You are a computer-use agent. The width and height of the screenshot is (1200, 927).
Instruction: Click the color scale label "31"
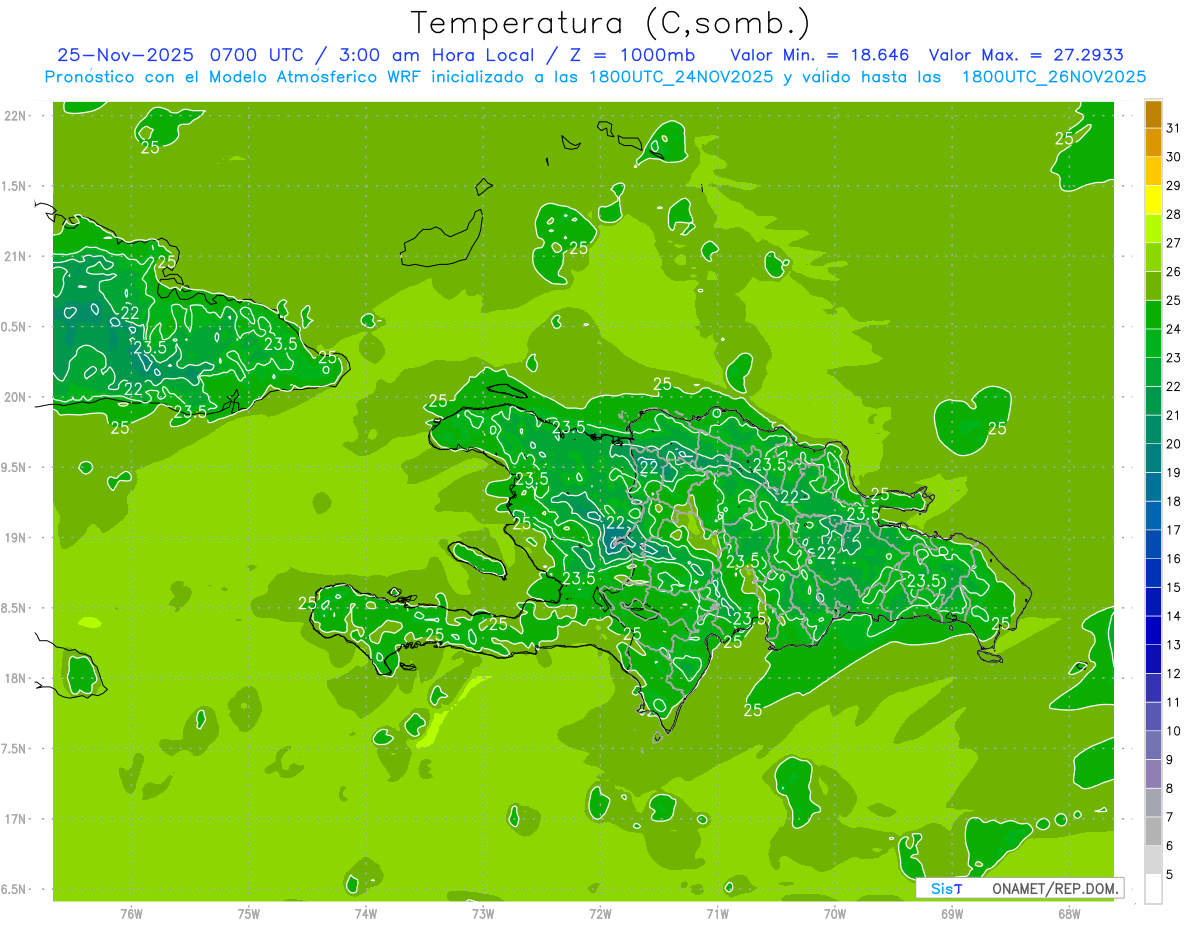coord(1174,129)
